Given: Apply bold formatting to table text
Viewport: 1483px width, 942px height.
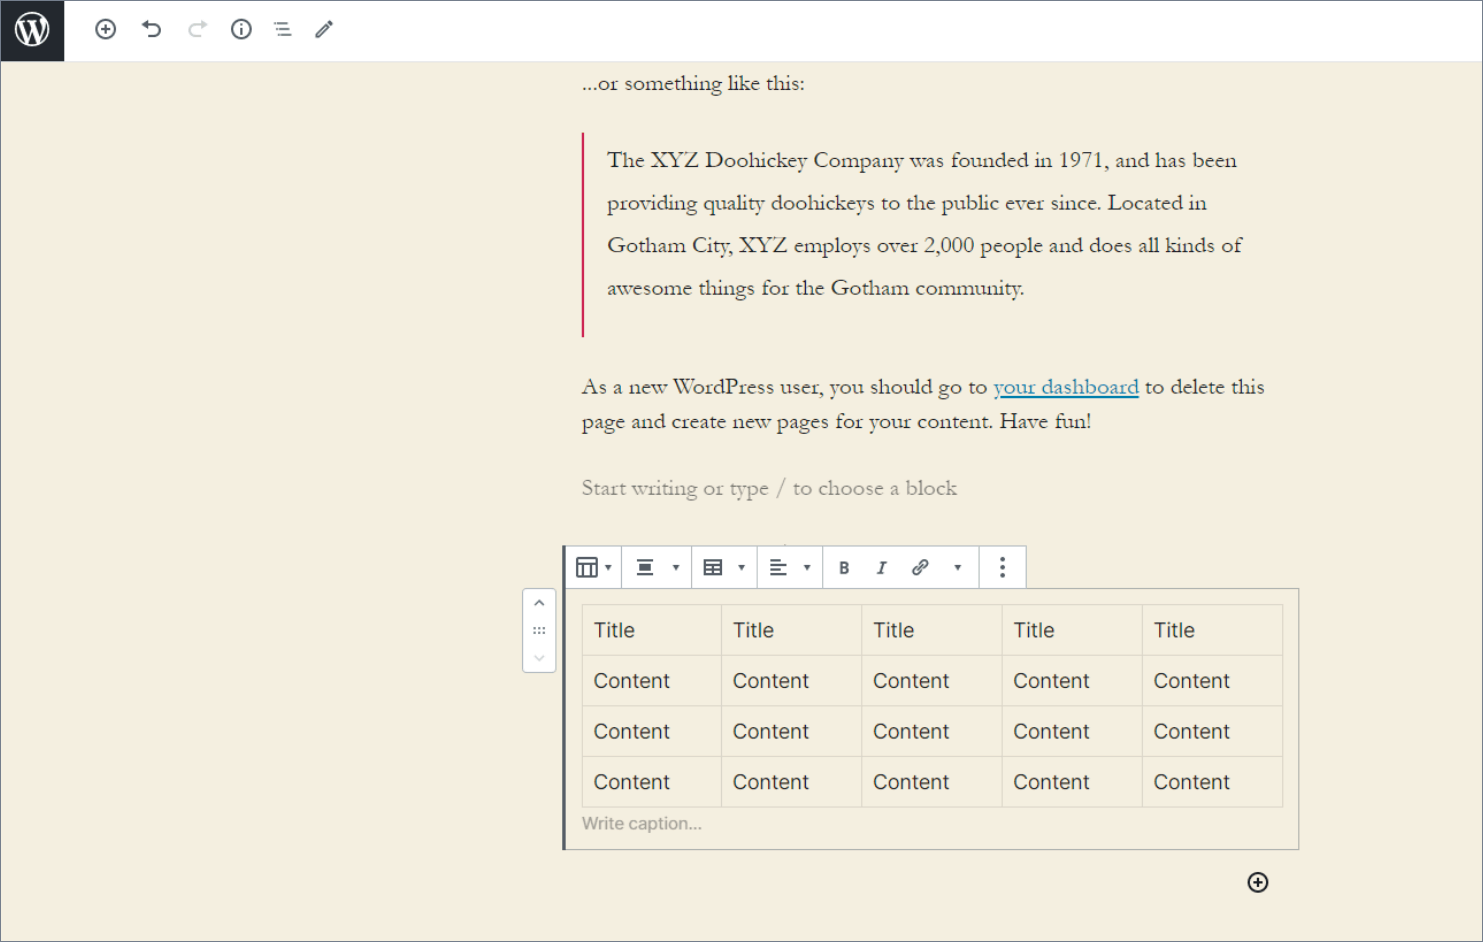Looking at the screenshot, I should click(845, 567).
